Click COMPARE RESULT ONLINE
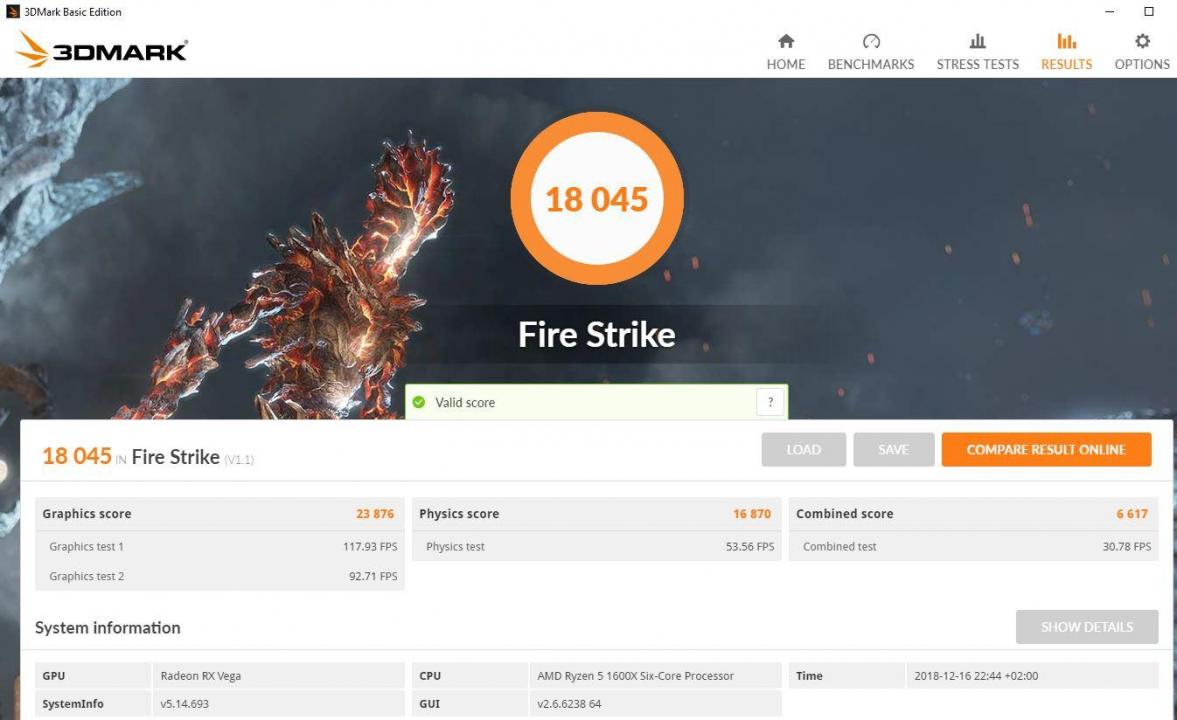The width and height of the screenshot is (1177, 720). click(1046, 449)
